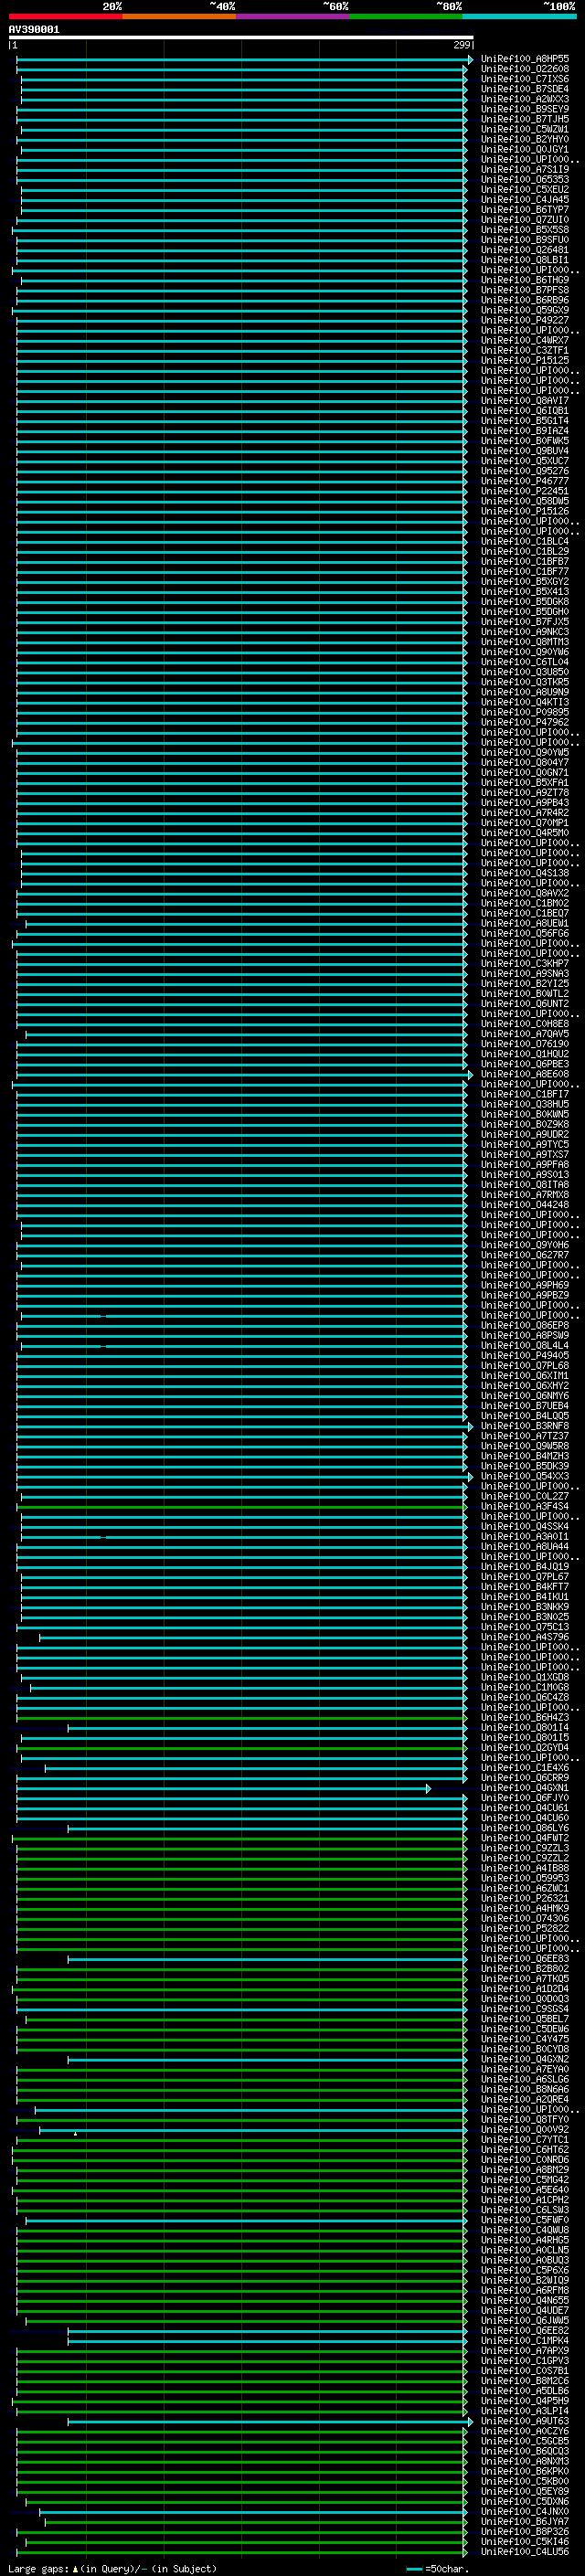
Task: Select hit label UniRef100_P49227
Action: click(525, 321)
